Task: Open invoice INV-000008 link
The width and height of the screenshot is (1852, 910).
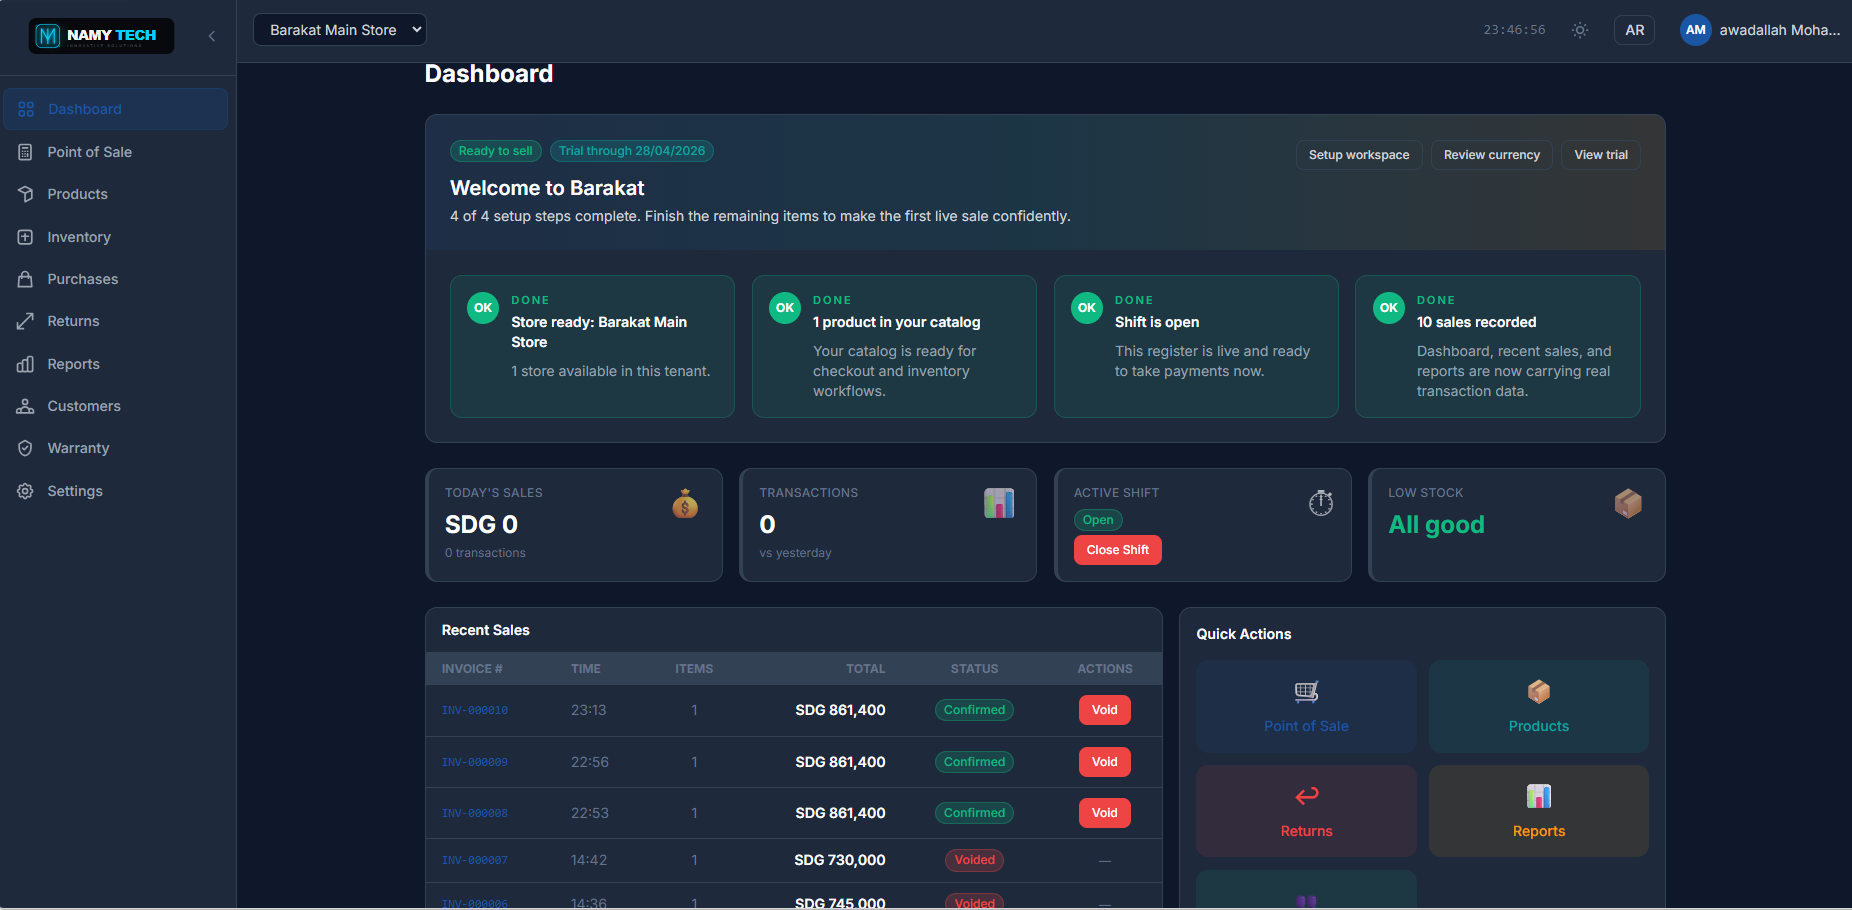Action: pyautogui.click(x=475, y=814)
